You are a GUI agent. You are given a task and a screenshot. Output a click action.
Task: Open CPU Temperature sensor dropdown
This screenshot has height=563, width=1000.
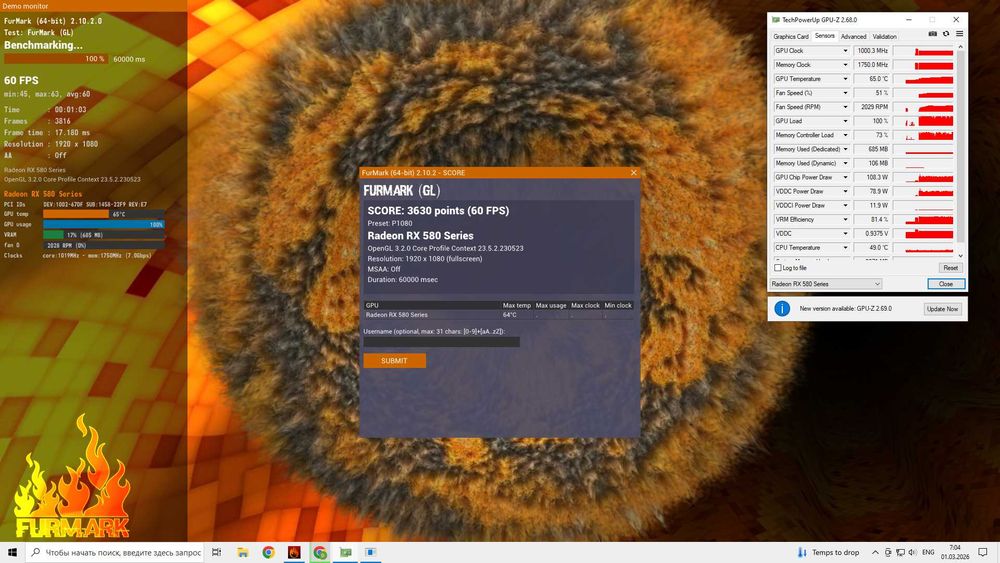pyautogui.click(x=846, y=247)
